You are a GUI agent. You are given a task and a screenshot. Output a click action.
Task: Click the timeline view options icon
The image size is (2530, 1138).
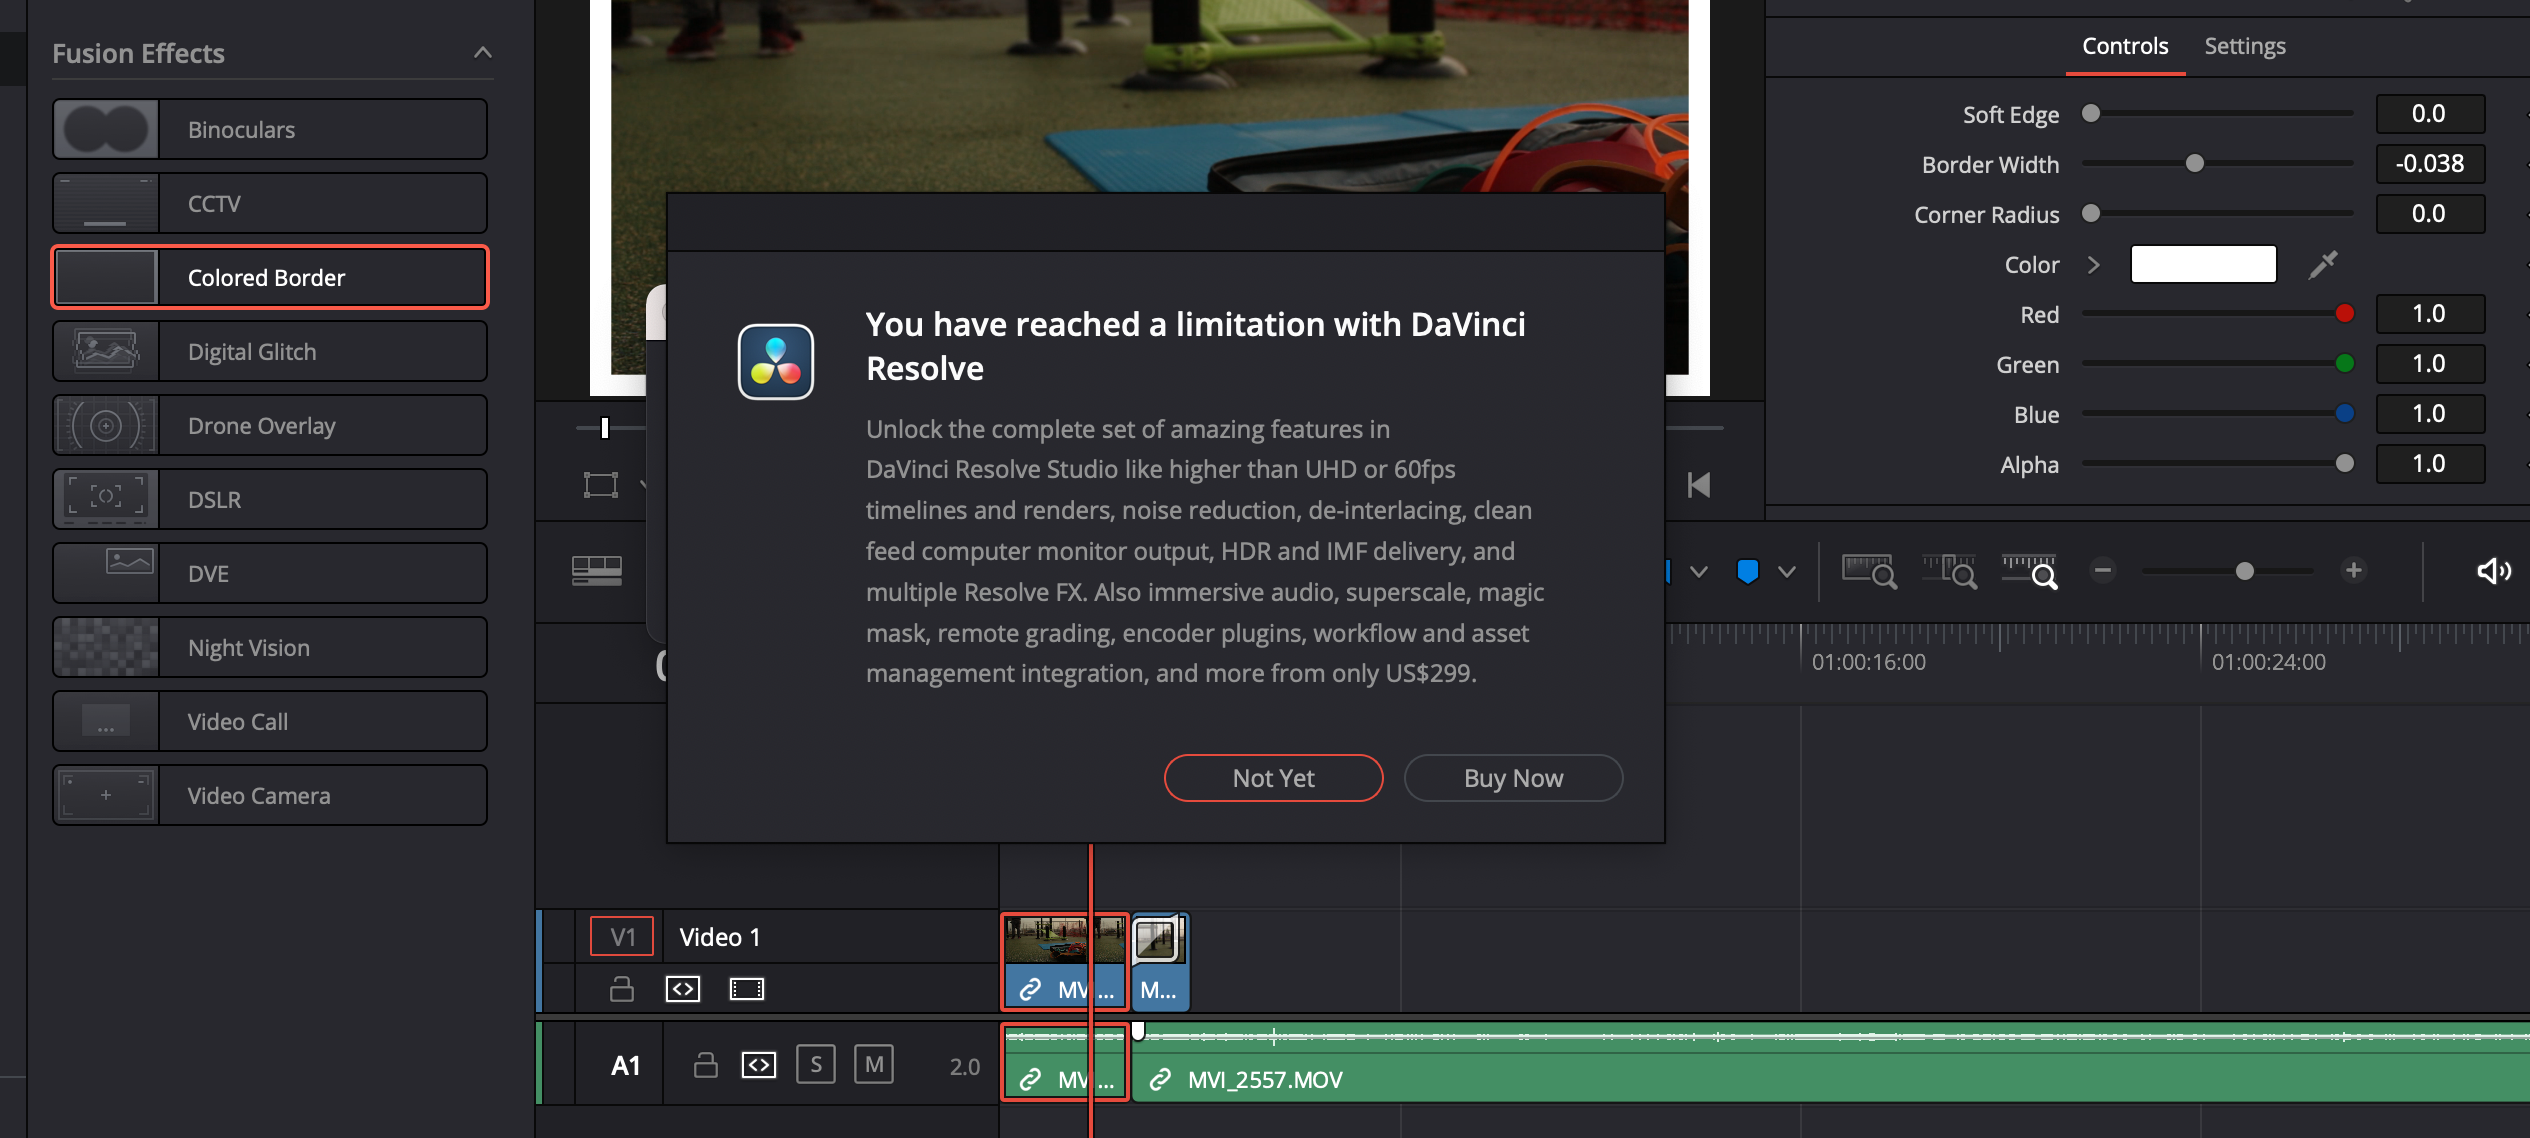(x=597, y=571)
